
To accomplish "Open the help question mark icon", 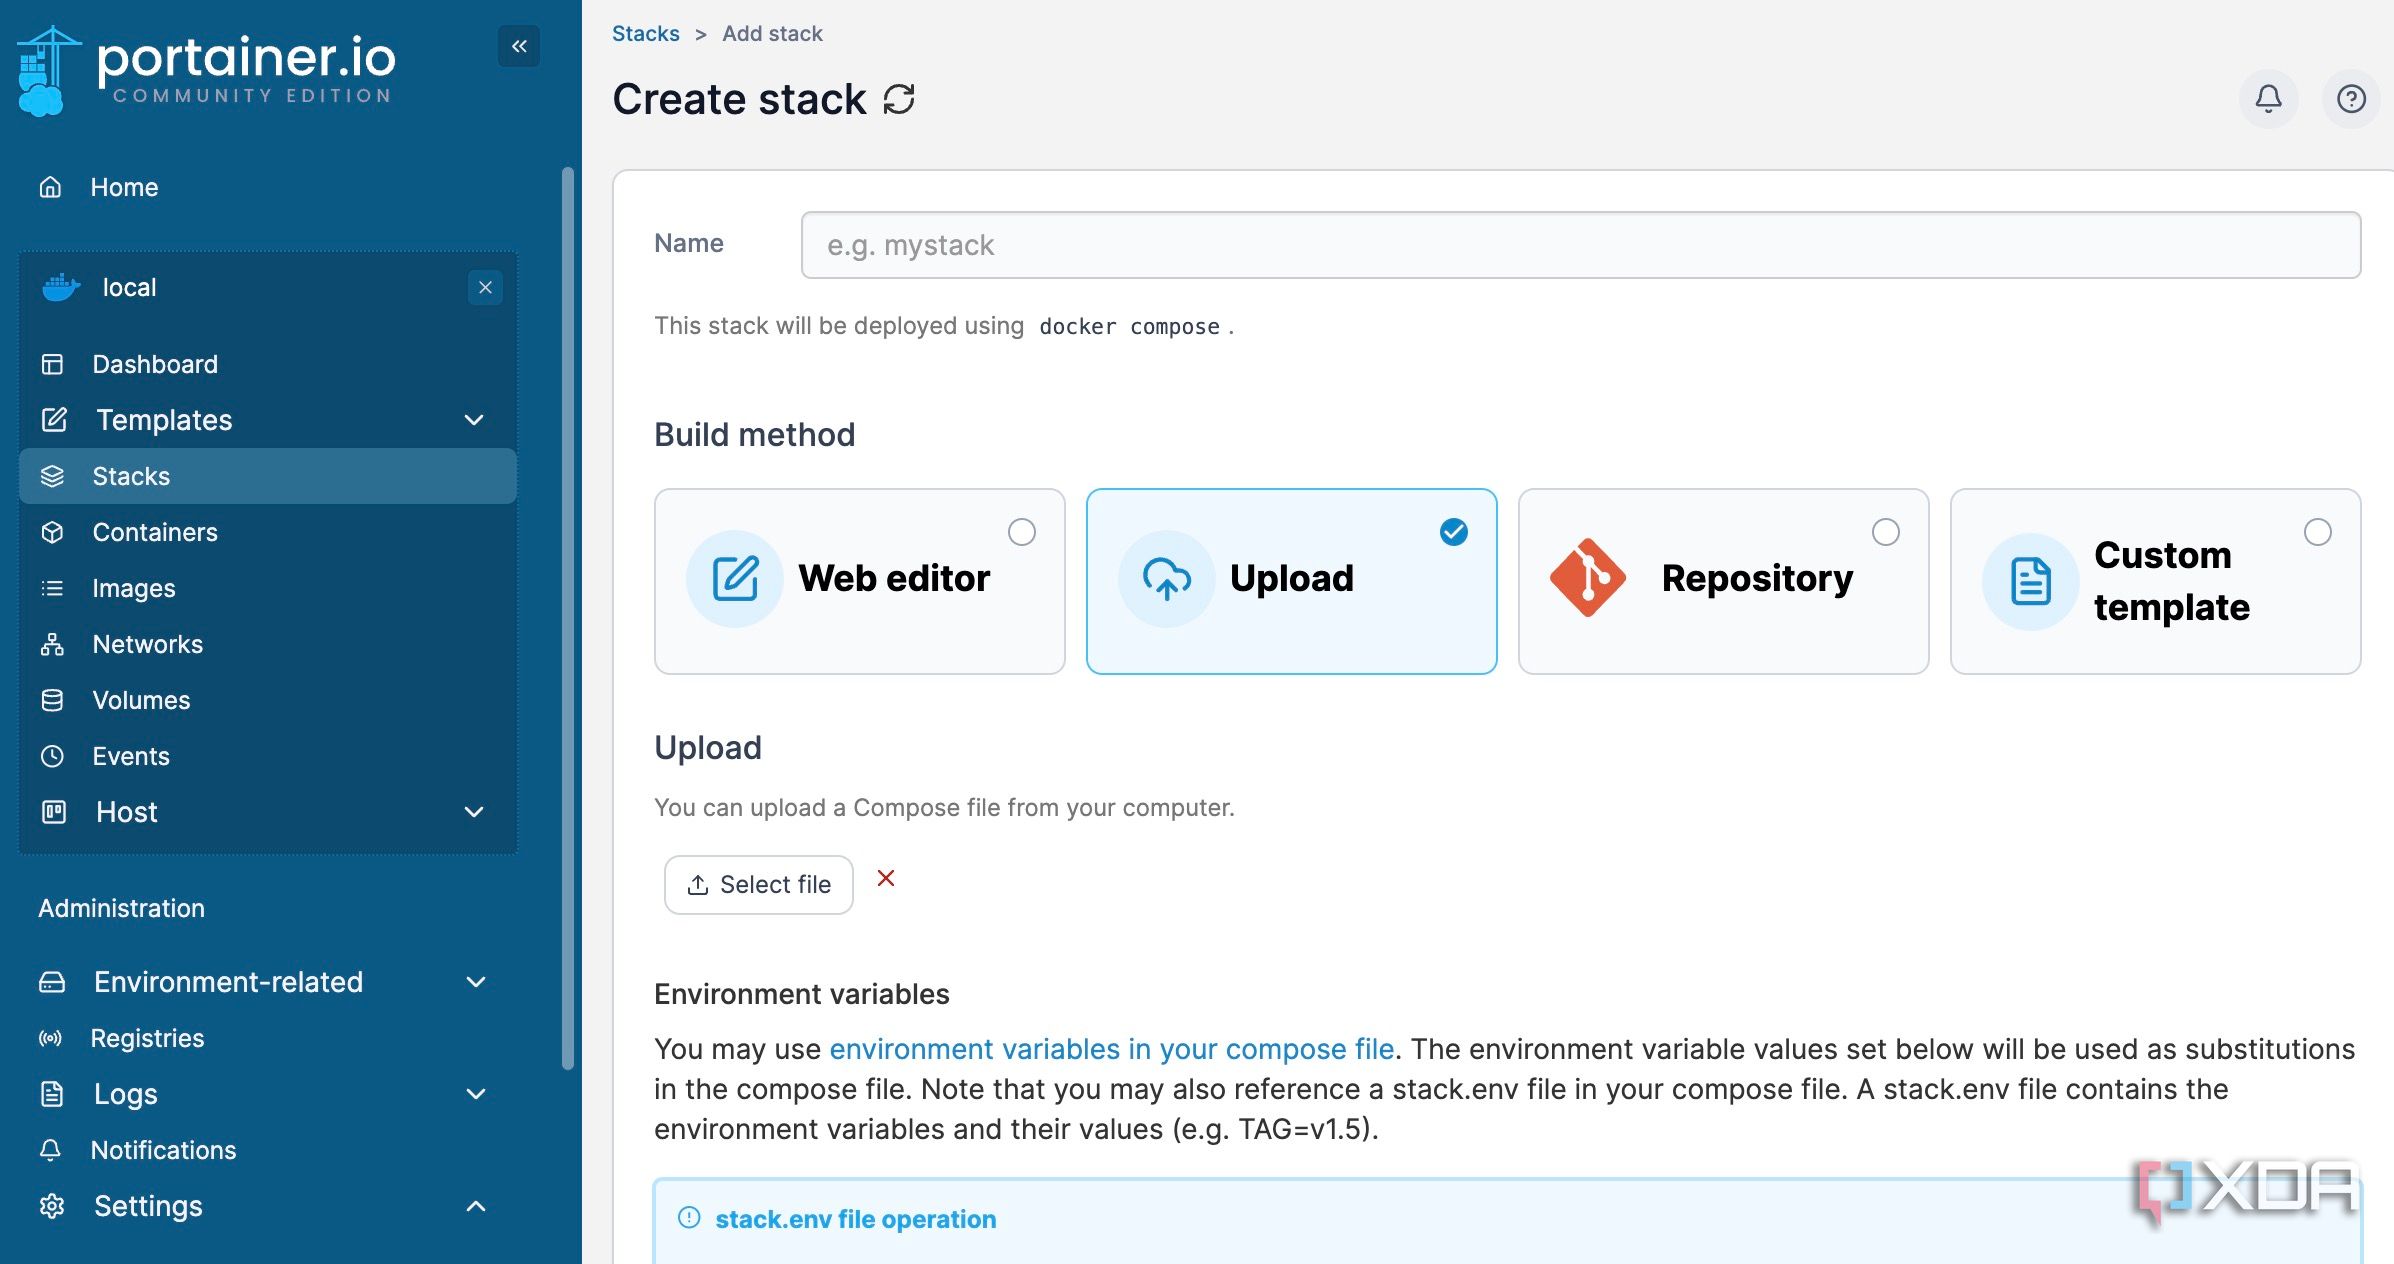I will [2351, 98].
